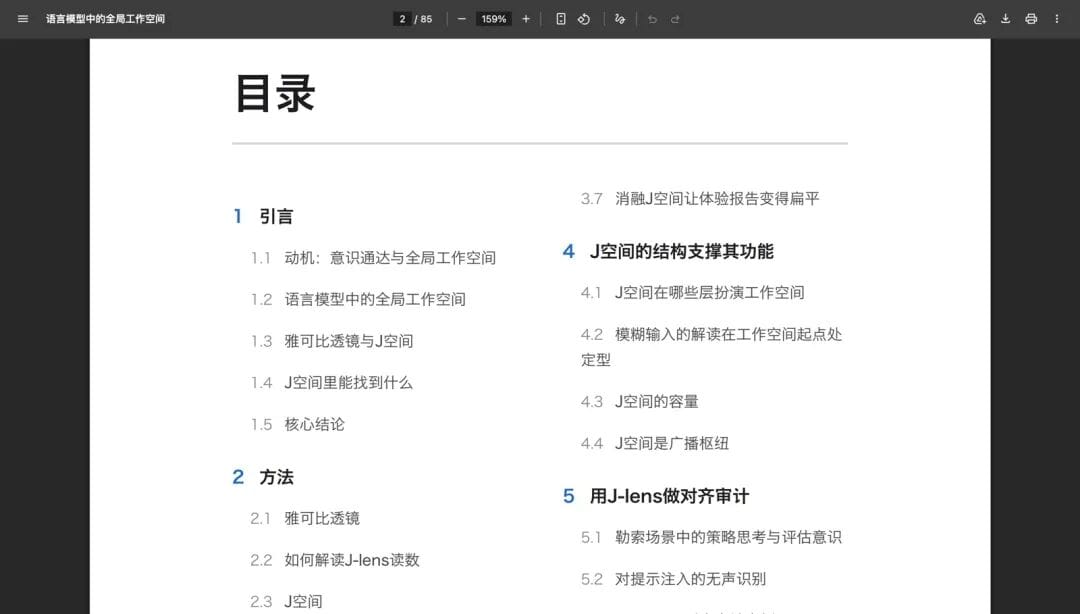Screen dimensions: 1080x614
Task: Click the zoom in plus icon
Action: [526, 19]
